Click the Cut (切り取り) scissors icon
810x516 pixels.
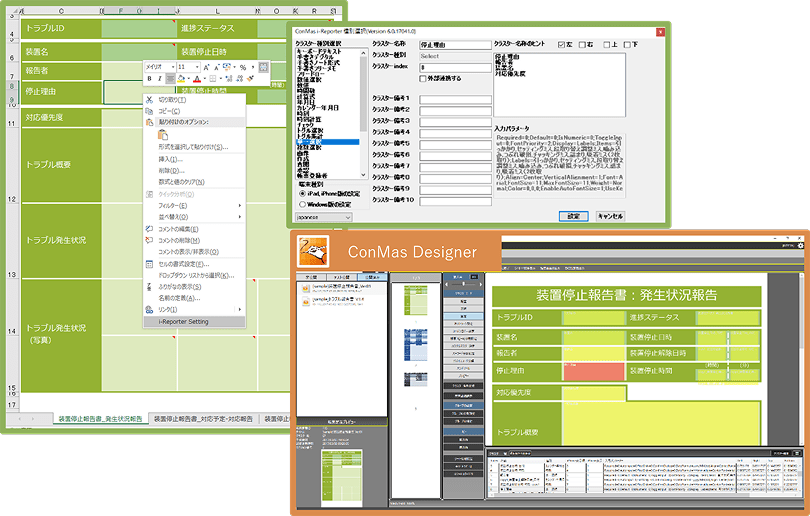click(149, 100)
